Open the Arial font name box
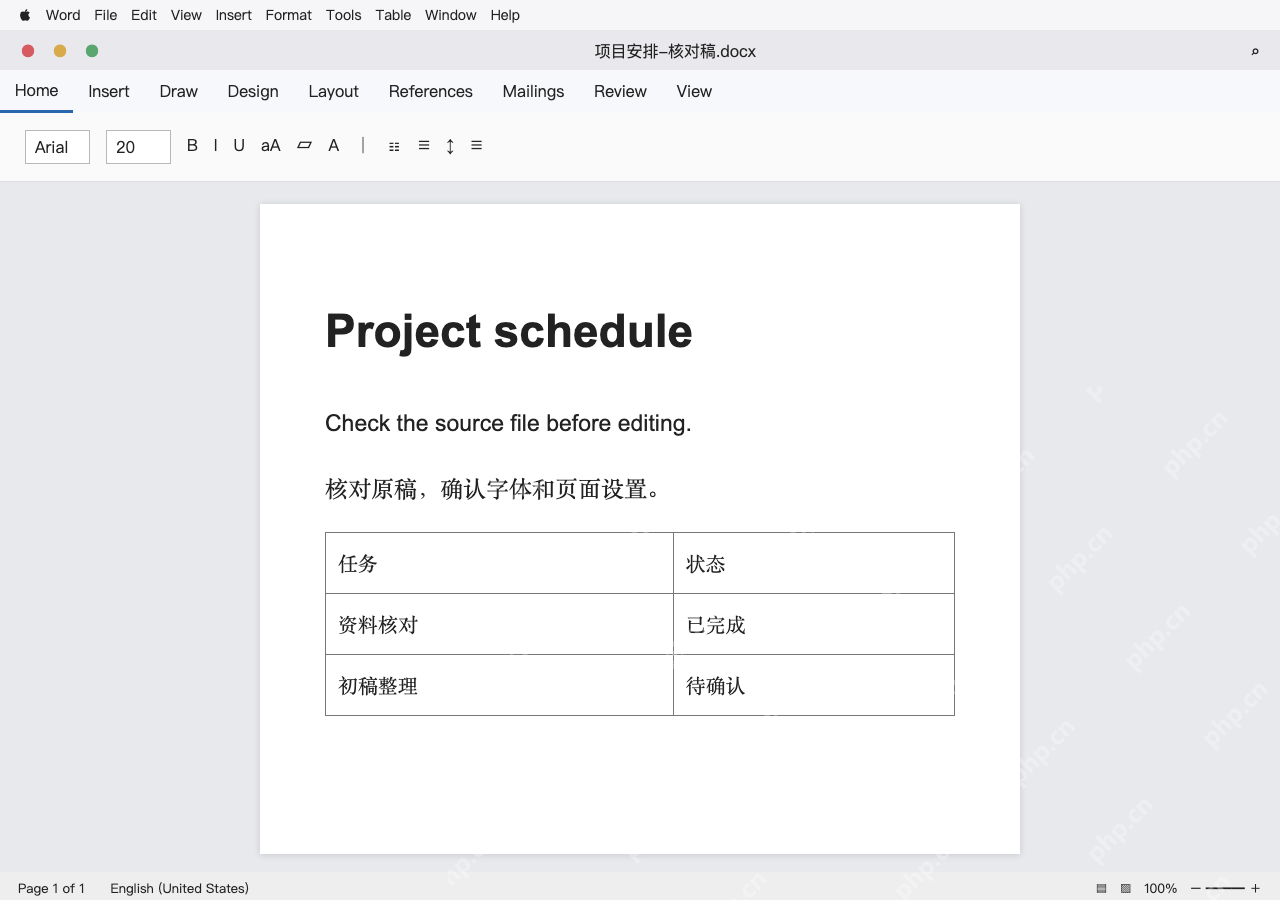 (57, 147)
